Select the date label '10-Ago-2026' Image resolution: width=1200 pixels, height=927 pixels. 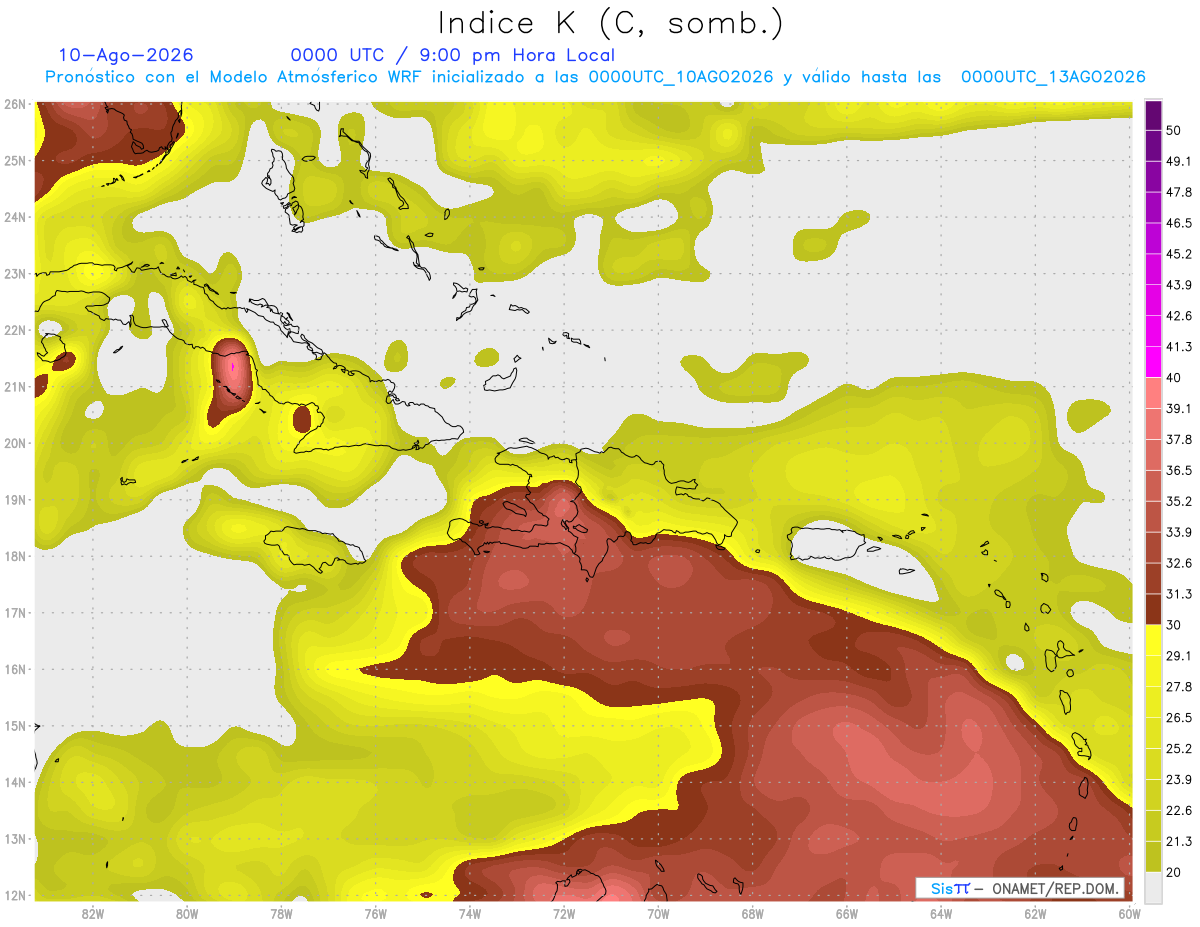(126, 55)
